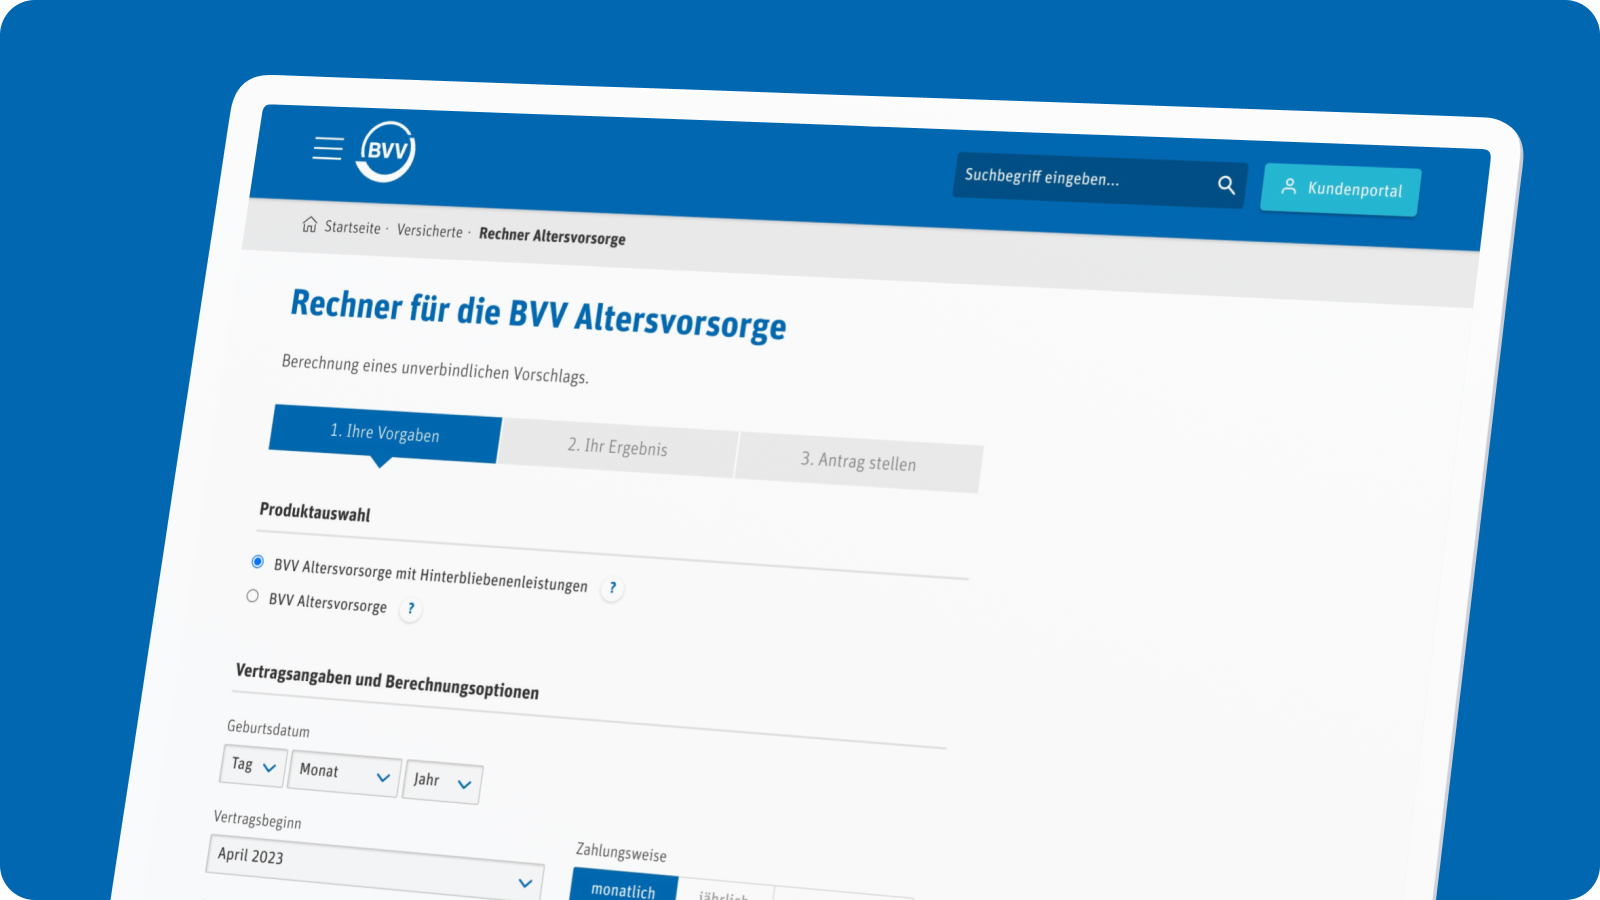Go to Startseite breadcrumb link
The image size is (1600, 900).
[352, 227]
